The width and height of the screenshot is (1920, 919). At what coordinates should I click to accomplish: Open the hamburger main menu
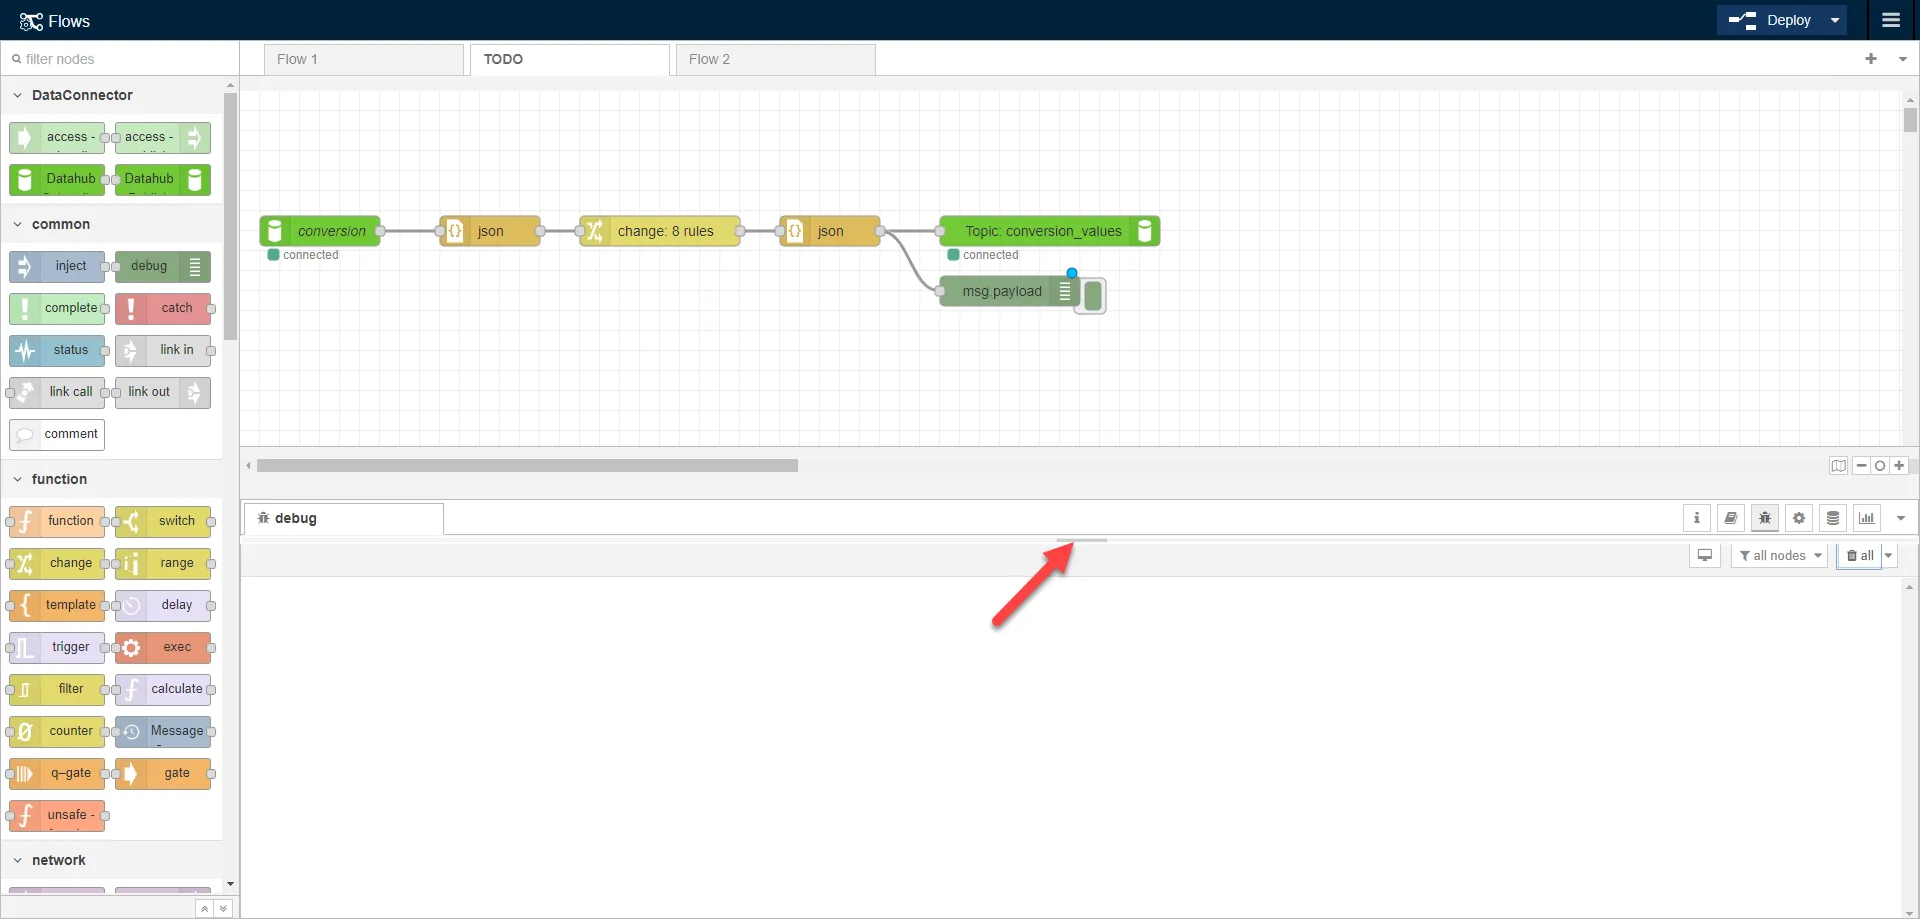click(1890, 20)
